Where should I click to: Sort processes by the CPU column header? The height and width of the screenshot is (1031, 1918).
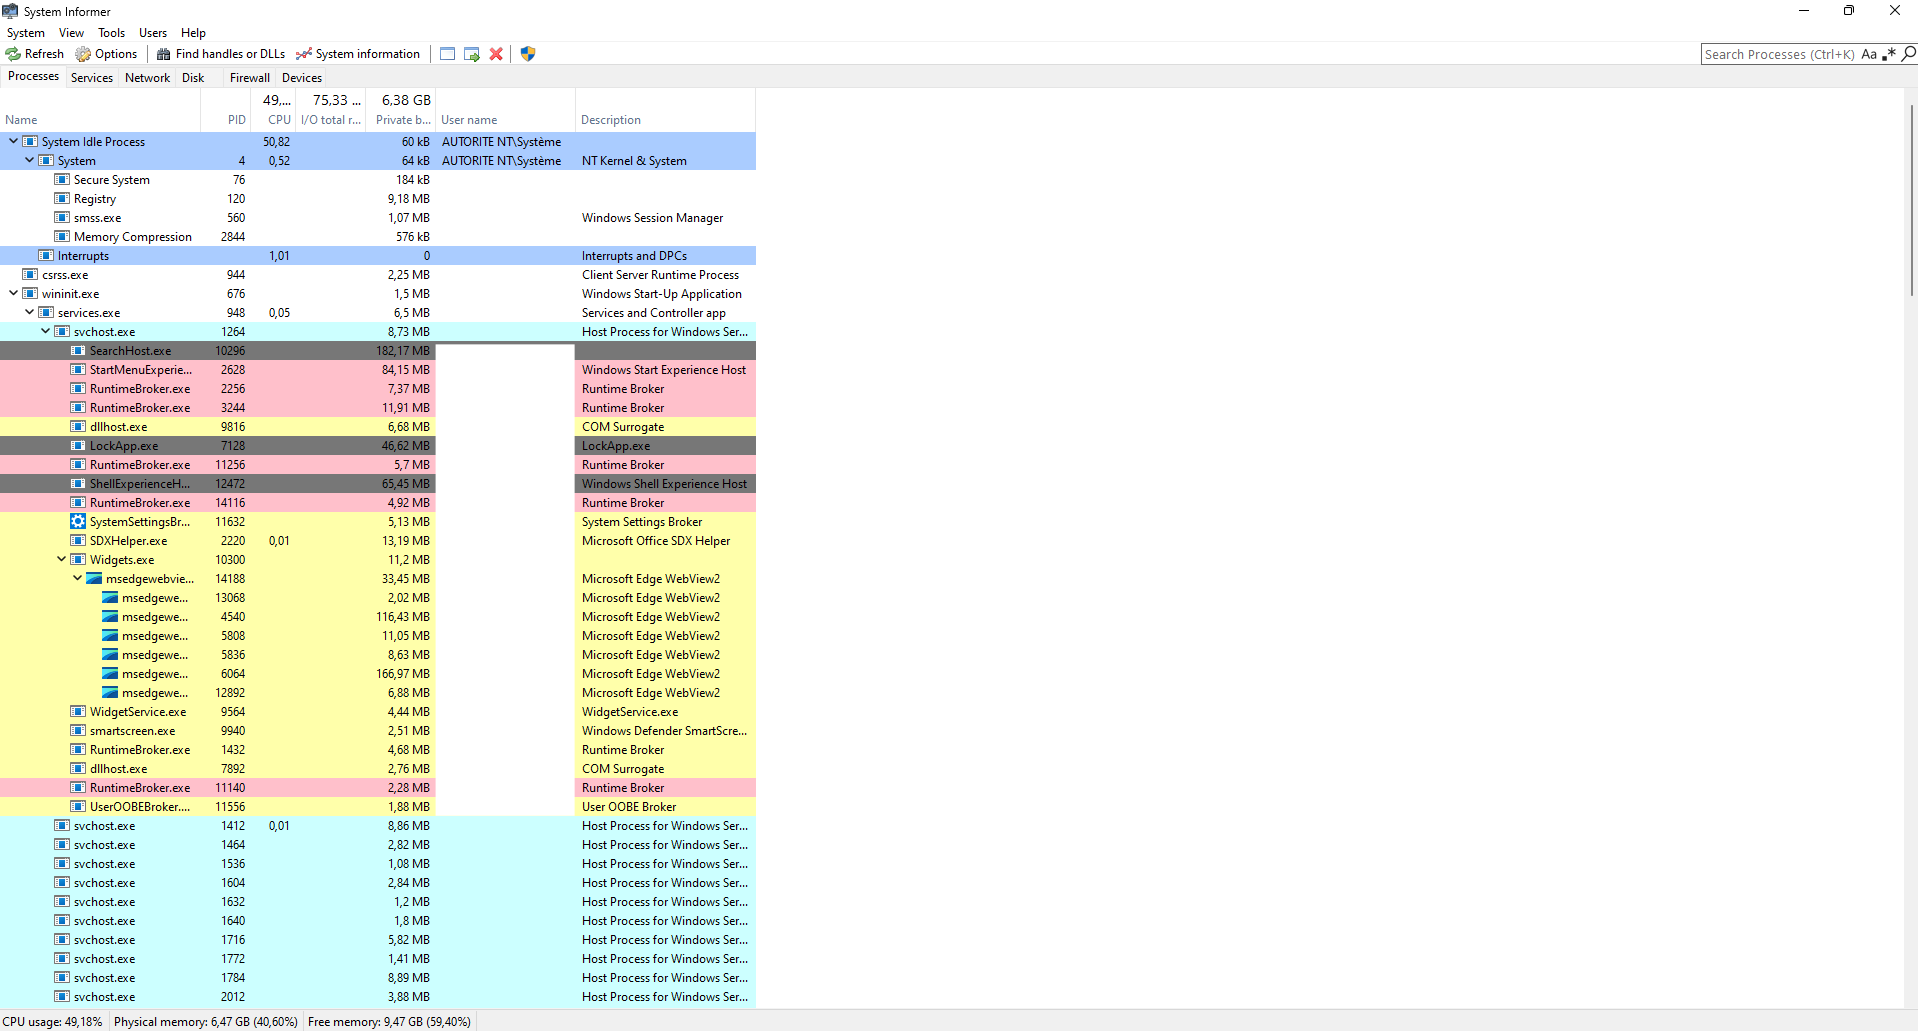point(279,120)
